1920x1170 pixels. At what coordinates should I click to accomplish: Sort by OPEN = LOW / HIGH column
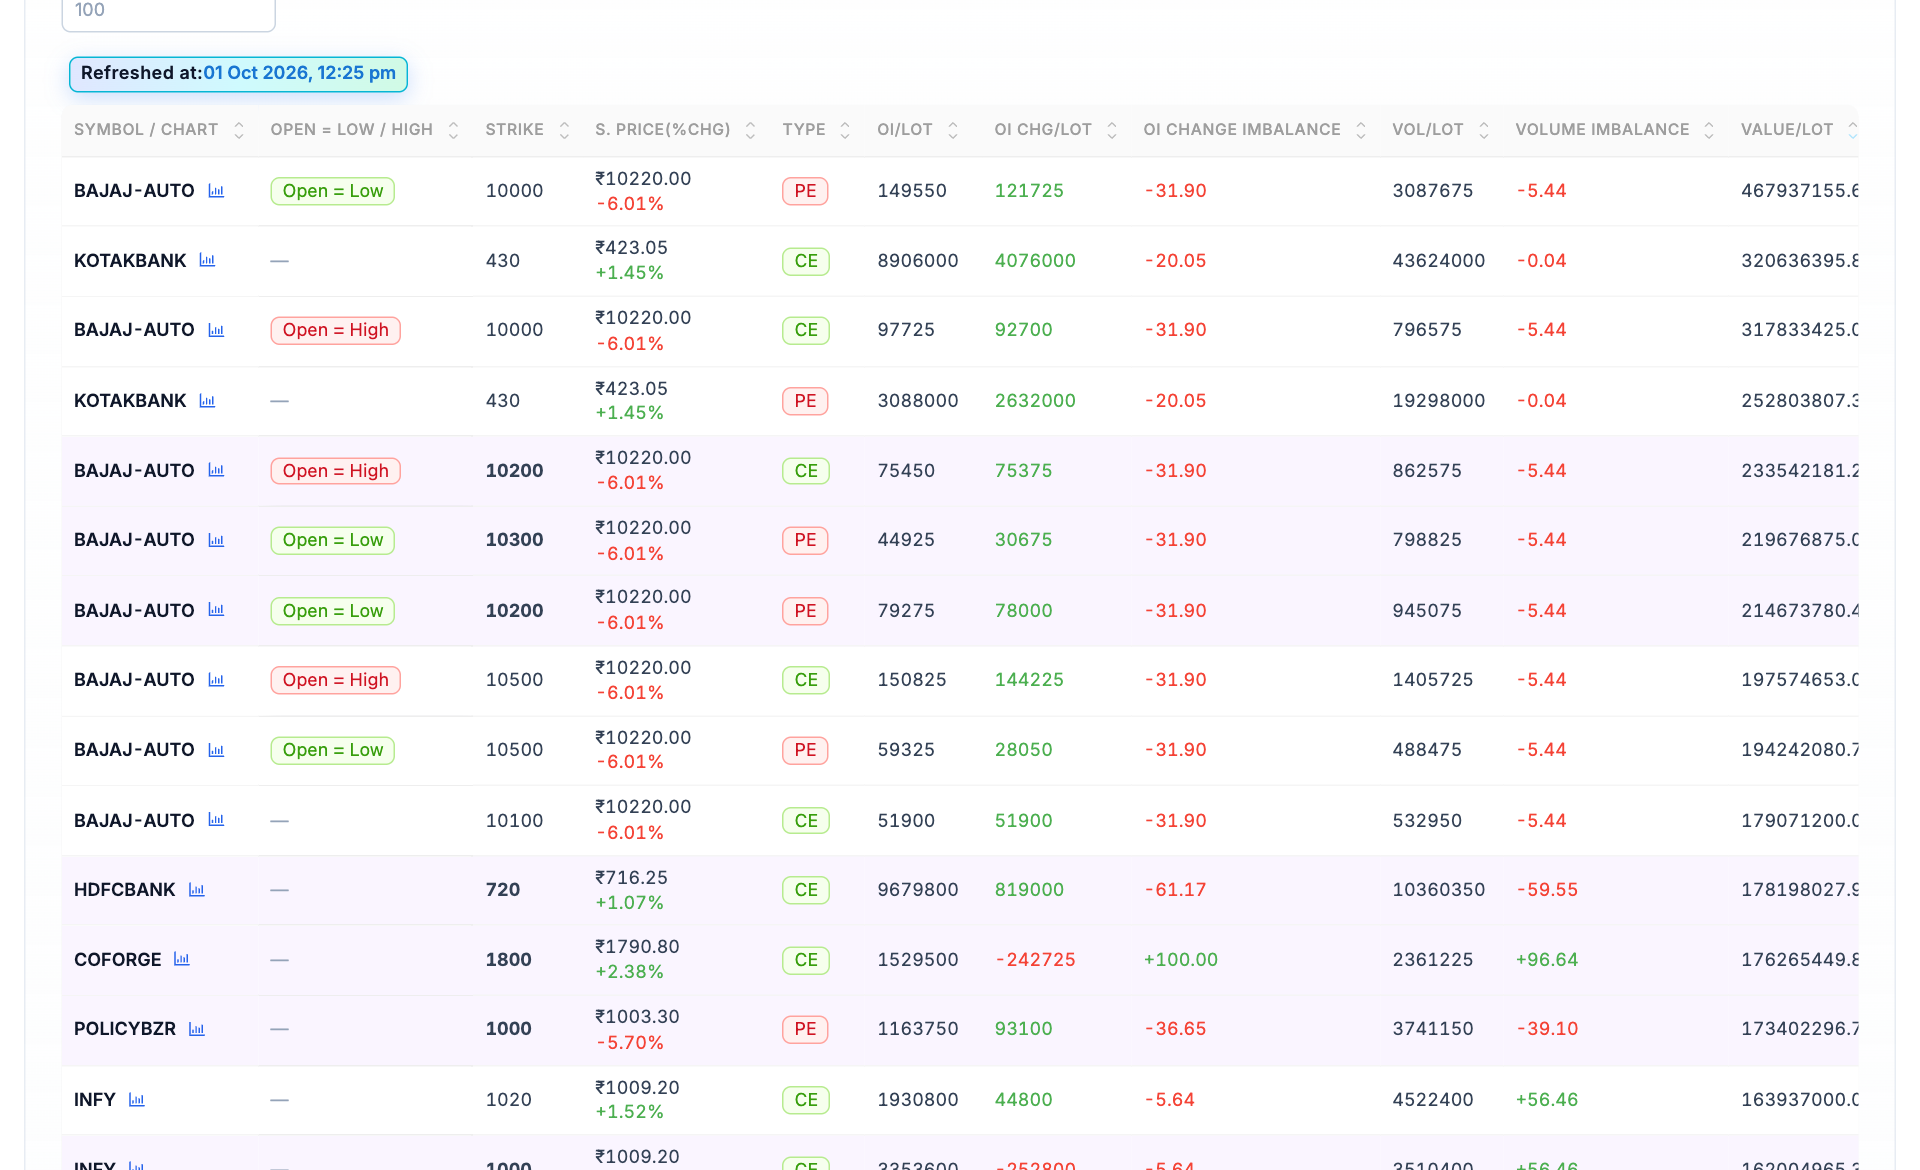coord(453,130)
